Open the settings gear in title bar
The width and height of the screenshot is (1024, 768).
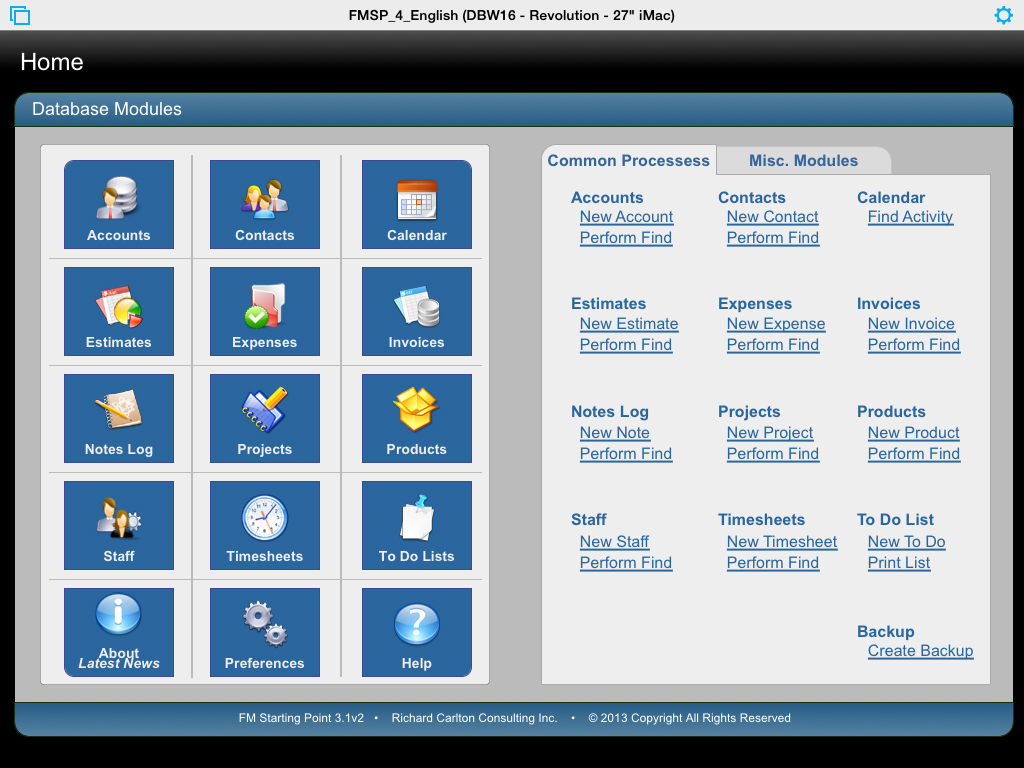1003,15
